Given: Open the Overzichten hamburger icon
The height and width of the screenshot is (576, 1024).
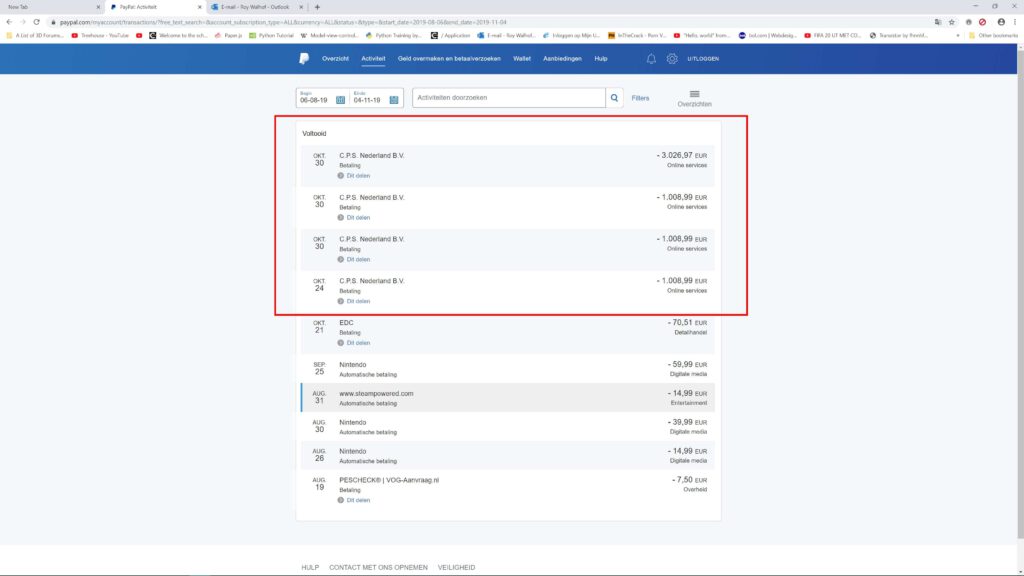Looking at the screenshot, I should [x=694, y=94].
